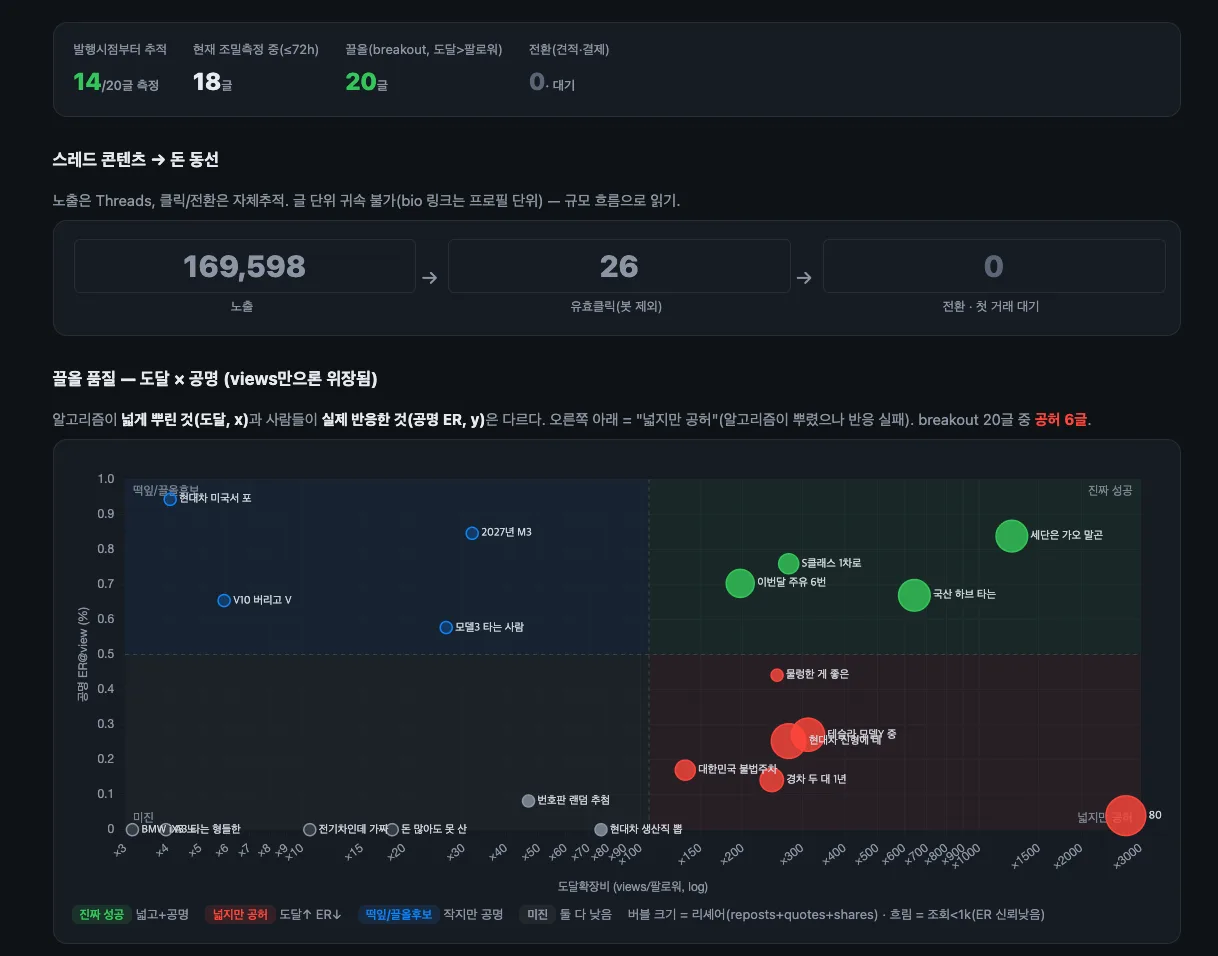Click the '경차 두 대 1년' red bubble

click(771, 780)
